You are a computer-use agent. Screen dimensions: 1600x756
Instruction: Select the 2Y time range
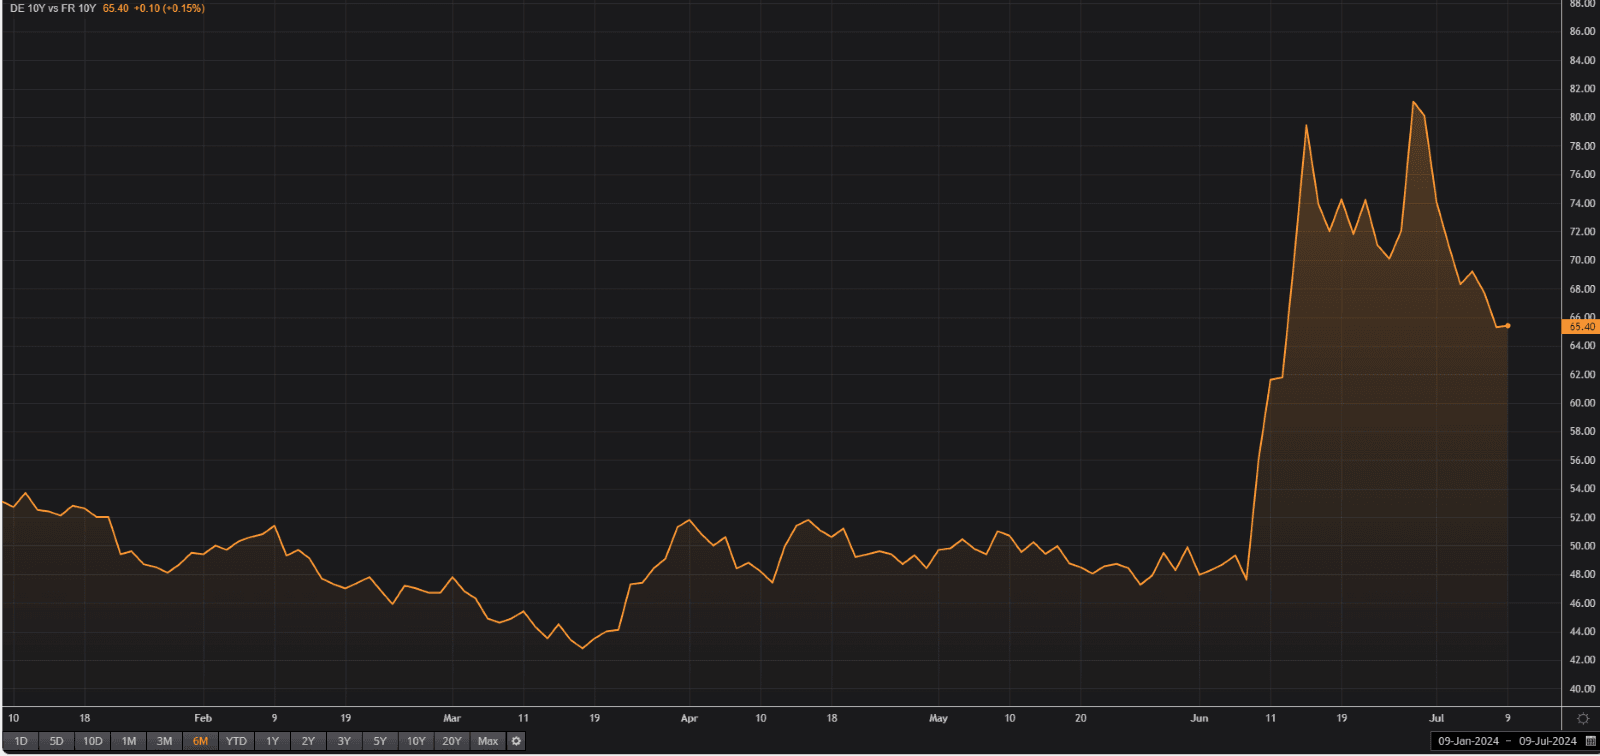coord(309,741)
